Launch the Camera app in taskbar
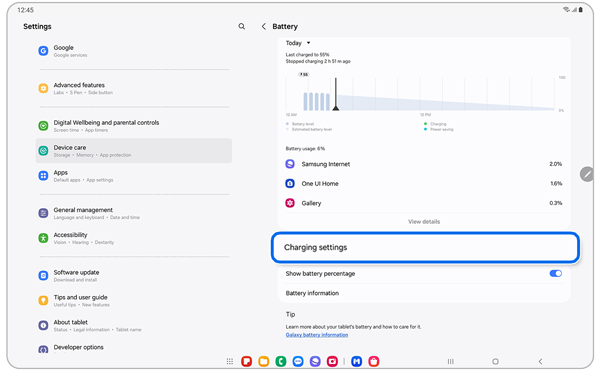The width and height of the screenshot is (600, 371). 333,361
